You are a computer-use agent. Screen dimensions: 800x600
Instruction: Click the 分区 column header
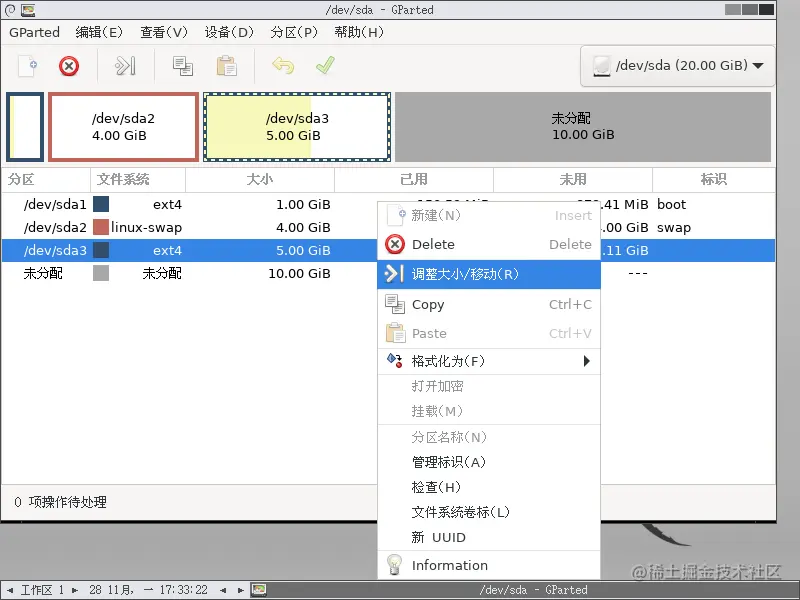(x=46, y=180)
